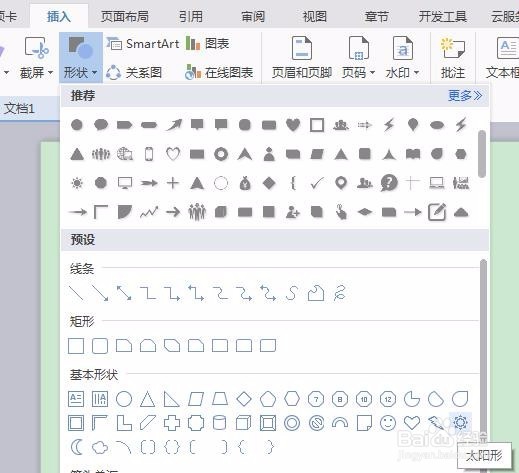Select the freeform polygon line shape
The height and width of the screenshot is (473, 519).
pyautogui.click(x=316, y=293)
